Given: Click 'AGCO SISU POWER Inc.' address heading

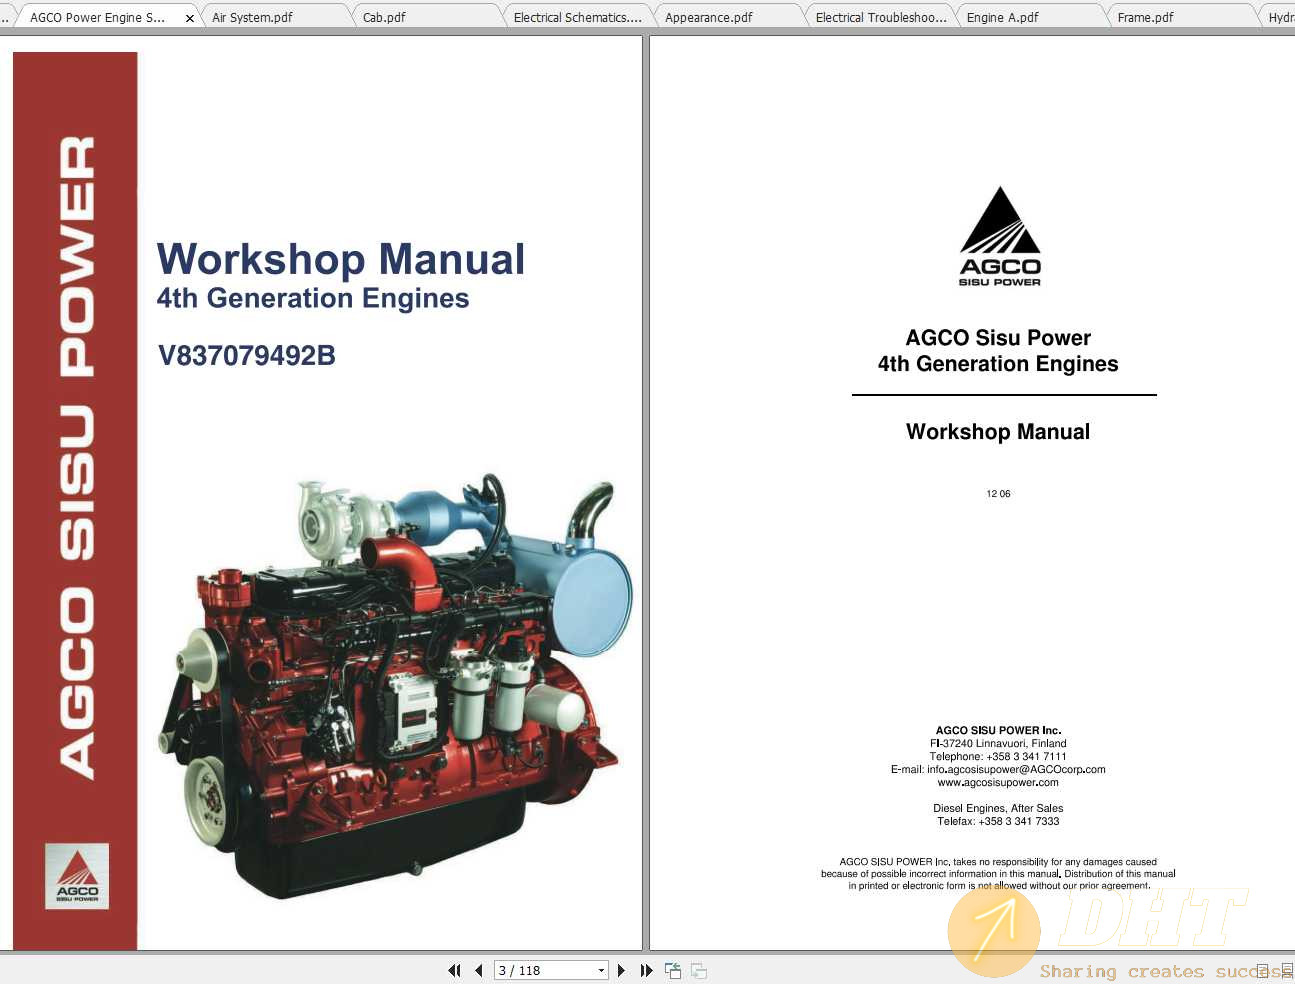Looking at the screenshot, I should [998, 730].
